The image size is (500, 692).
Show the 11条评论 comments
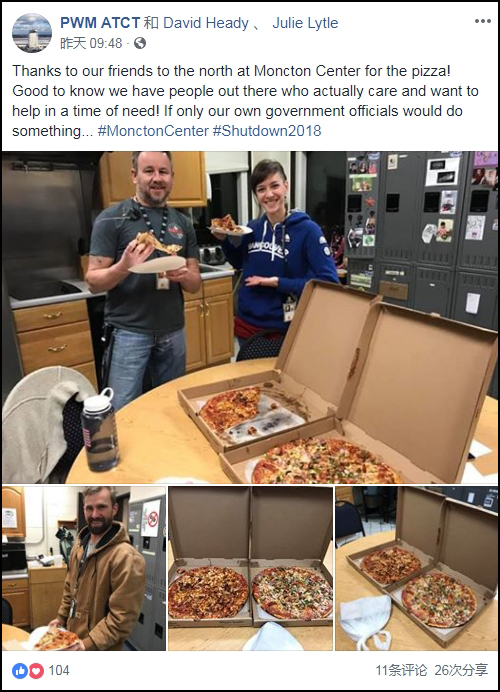tap(401, 671)
